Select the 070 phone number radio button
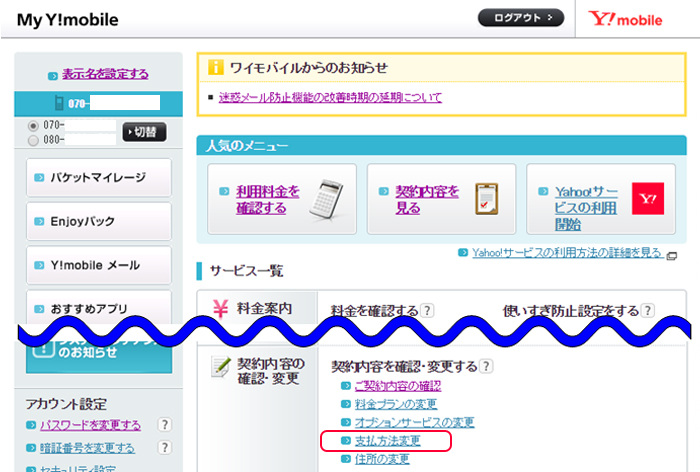The image size is (700, 472). click(34, 126)
